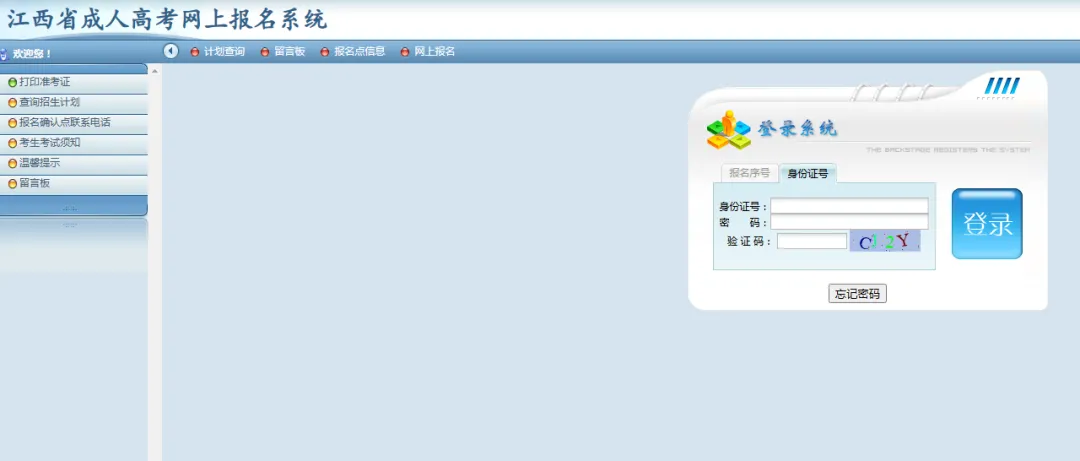Open 网上报名 in the top navigation
1080x461 pixels.
click(x=435, y=52)
